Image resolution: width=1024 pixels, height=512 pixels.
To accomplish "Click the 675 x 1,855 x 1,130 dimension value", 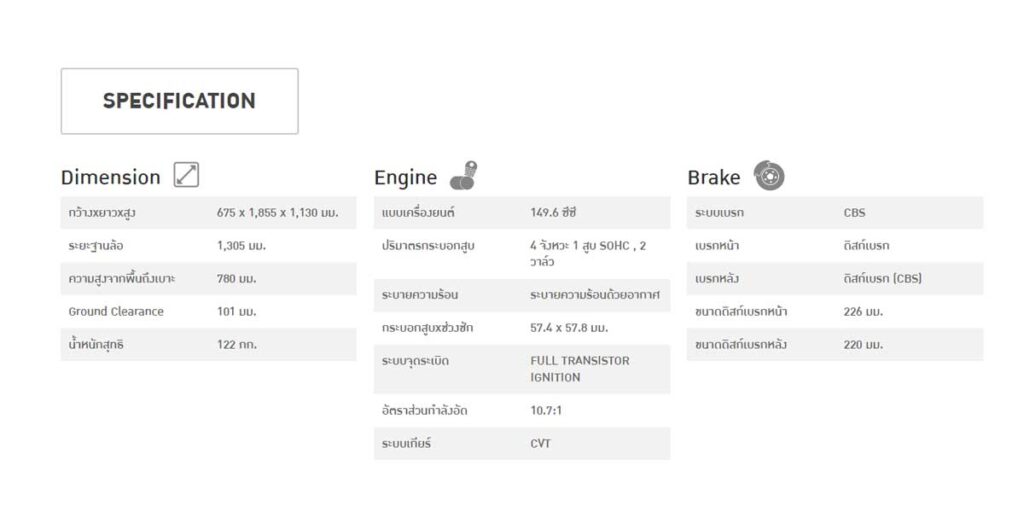I will (x=277, y=213).
